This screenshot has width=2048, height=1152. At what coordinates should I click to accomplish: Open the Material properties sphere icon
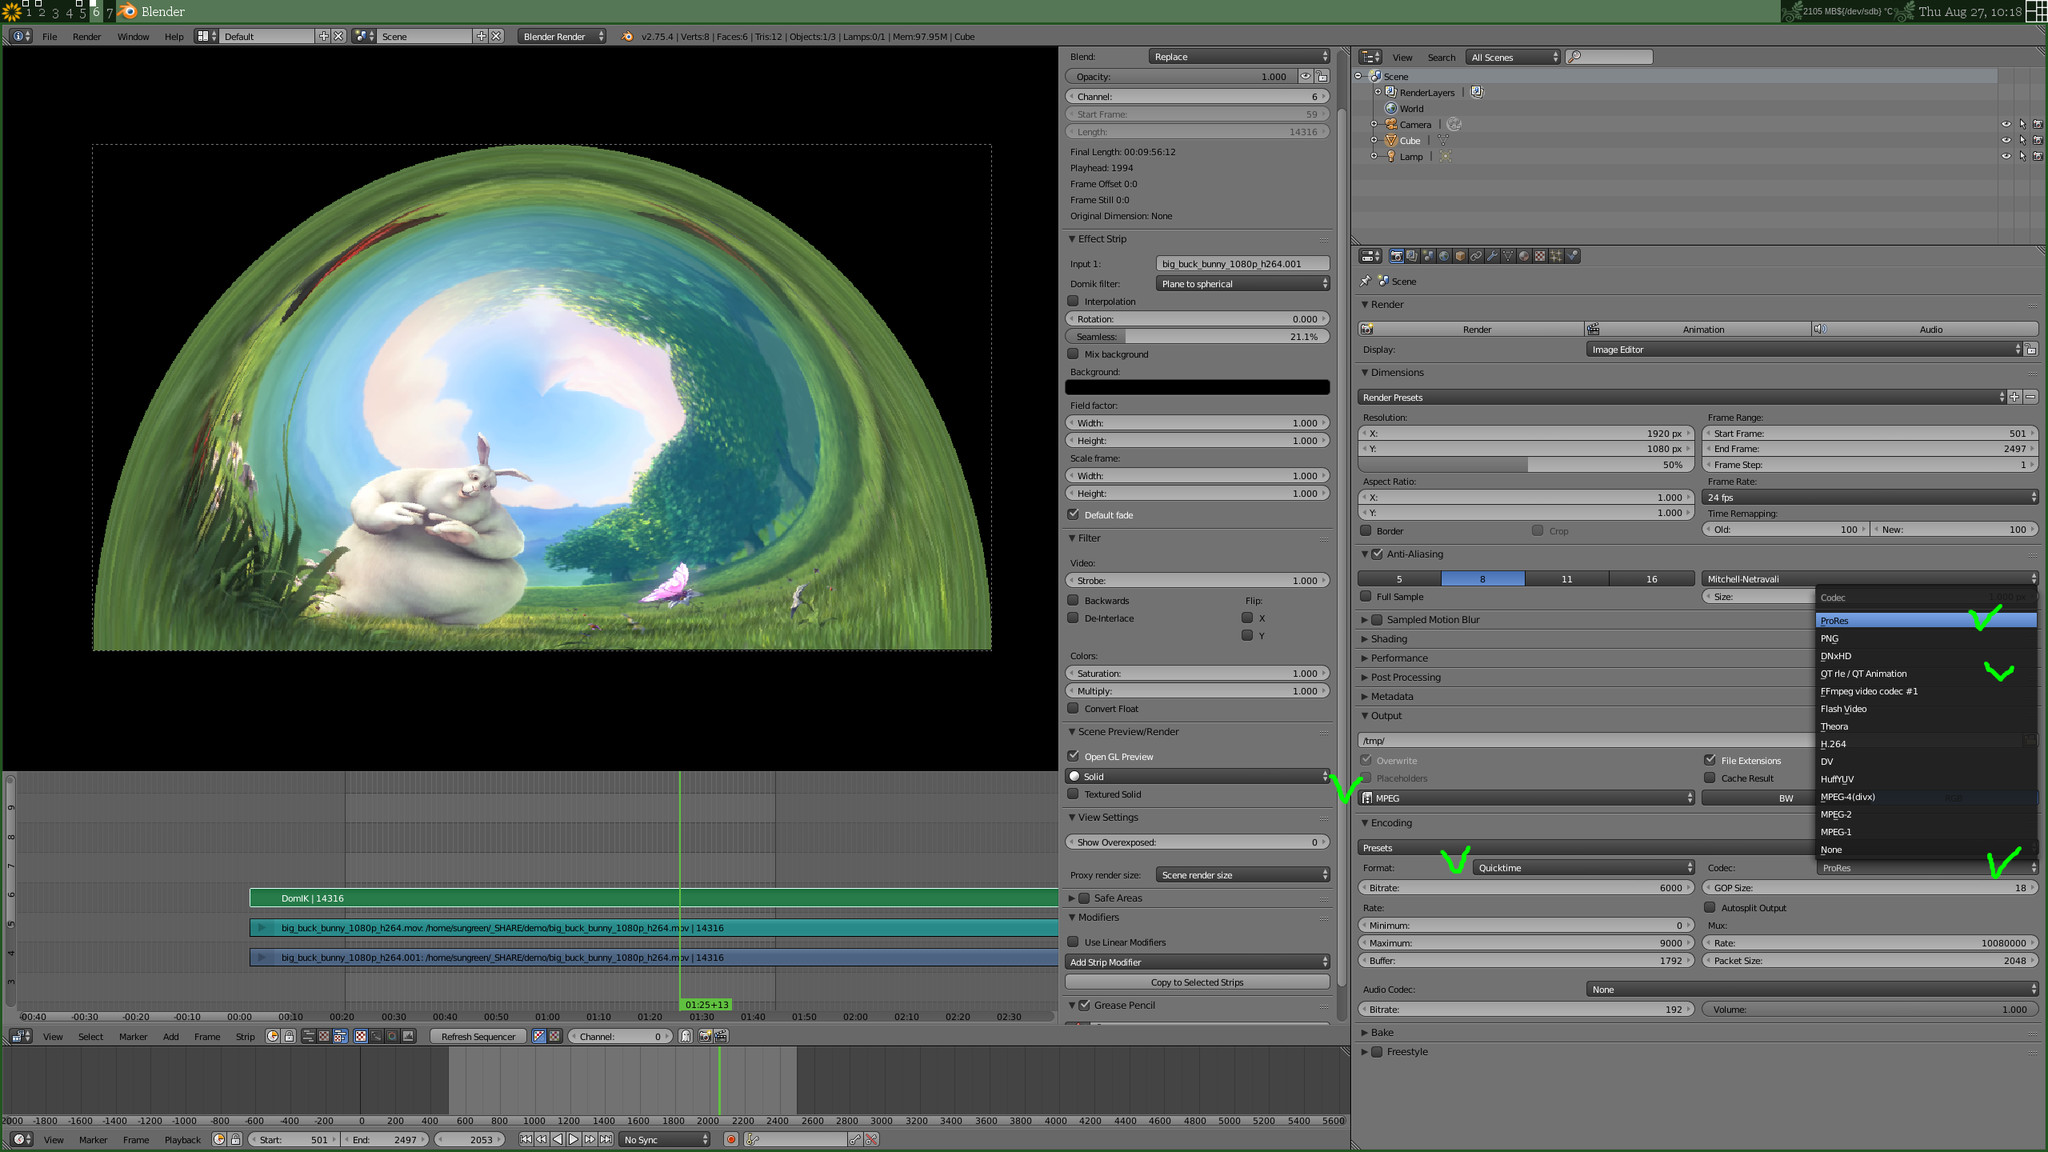1524,256
